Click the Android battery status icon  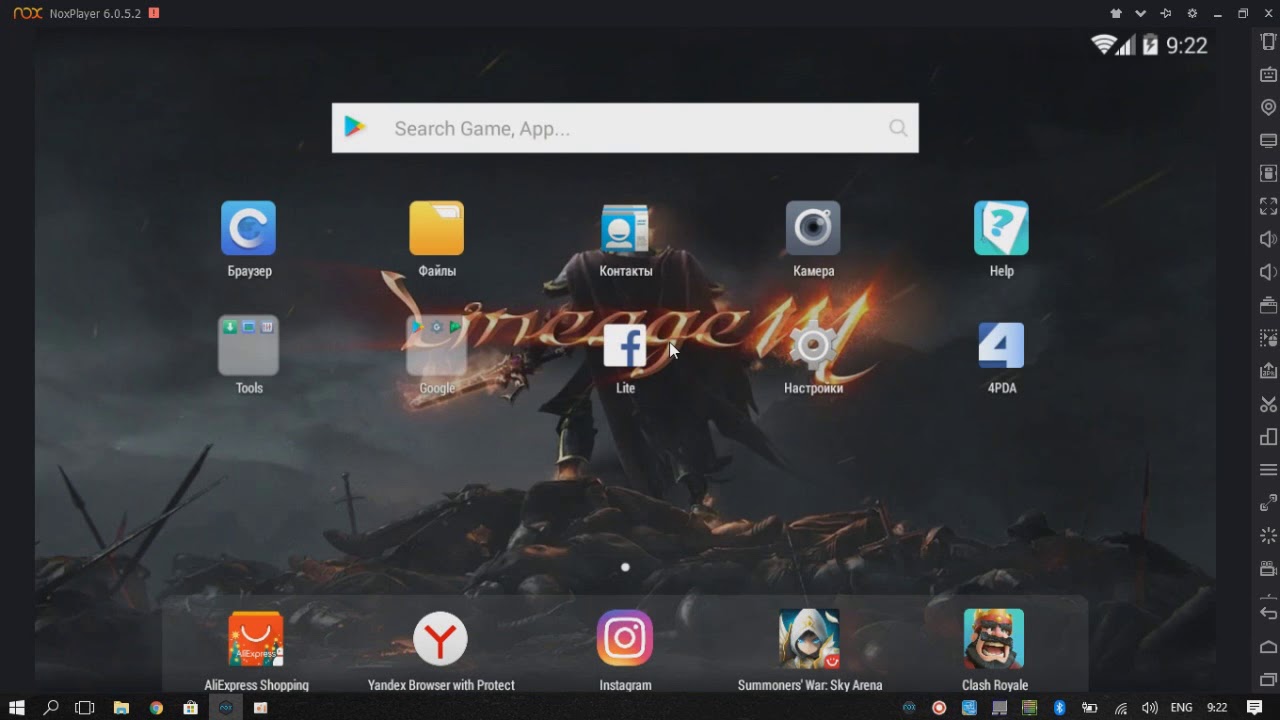(x=1150, y=44)
